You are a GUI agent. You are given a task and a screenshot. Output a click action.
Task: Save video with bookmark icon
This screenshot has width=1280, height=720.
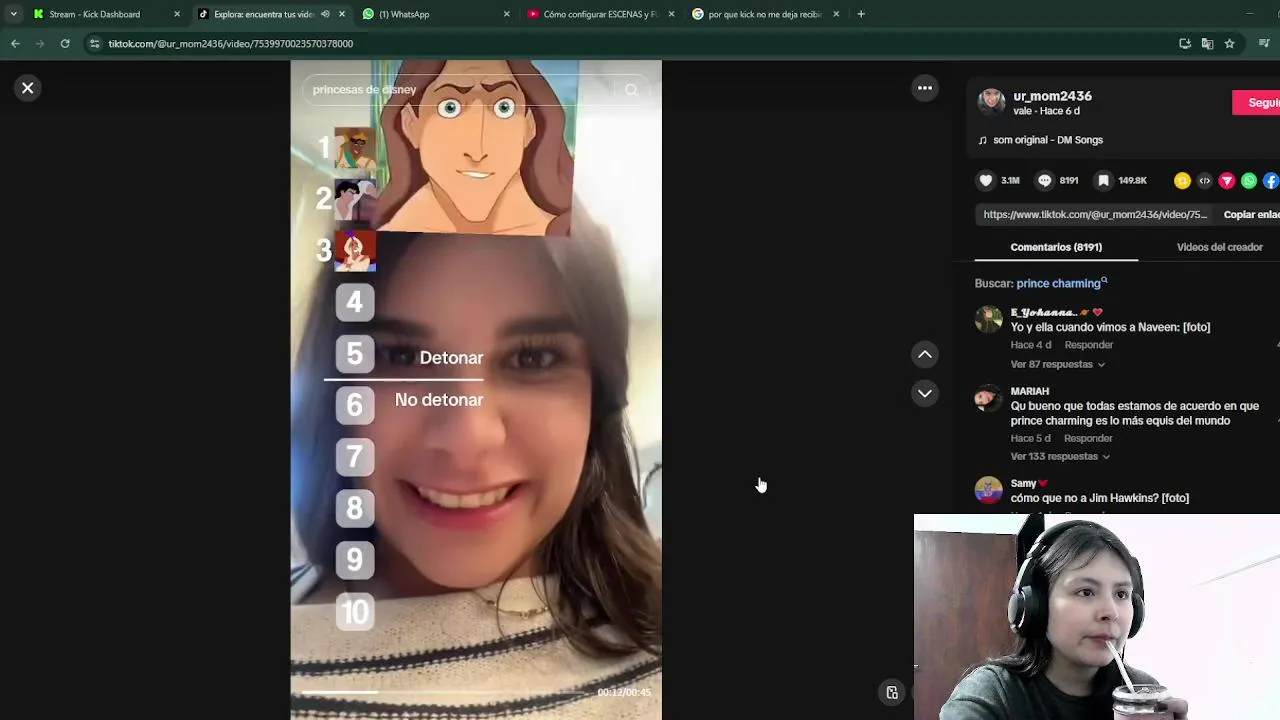point(1103,180)
